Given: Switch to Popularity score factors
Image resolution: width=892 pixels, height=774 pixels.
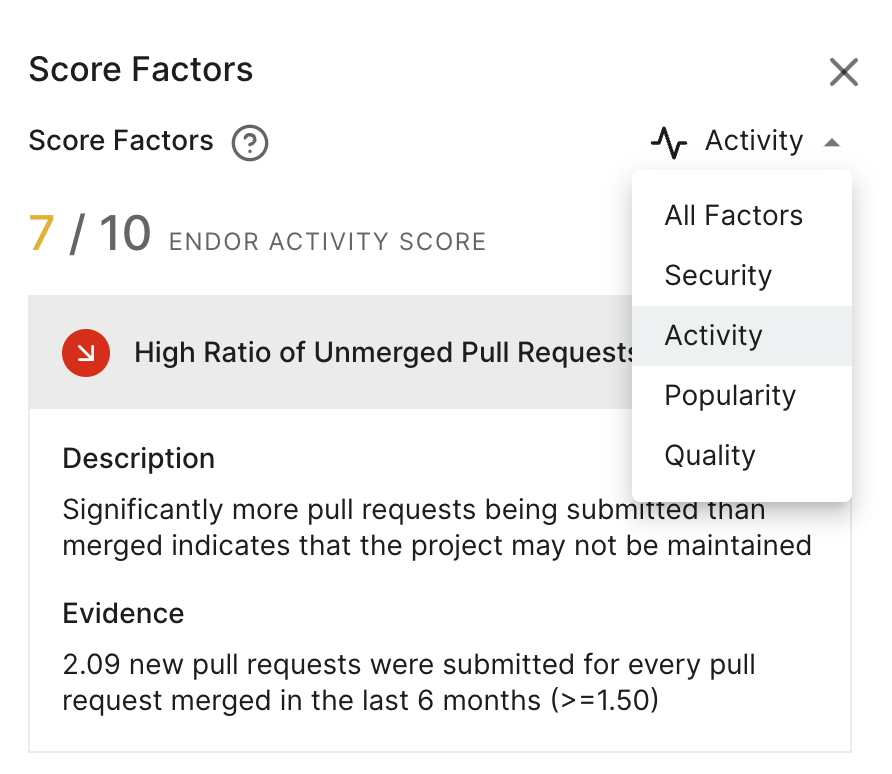Looking at the screenshot, I should 730,396.
